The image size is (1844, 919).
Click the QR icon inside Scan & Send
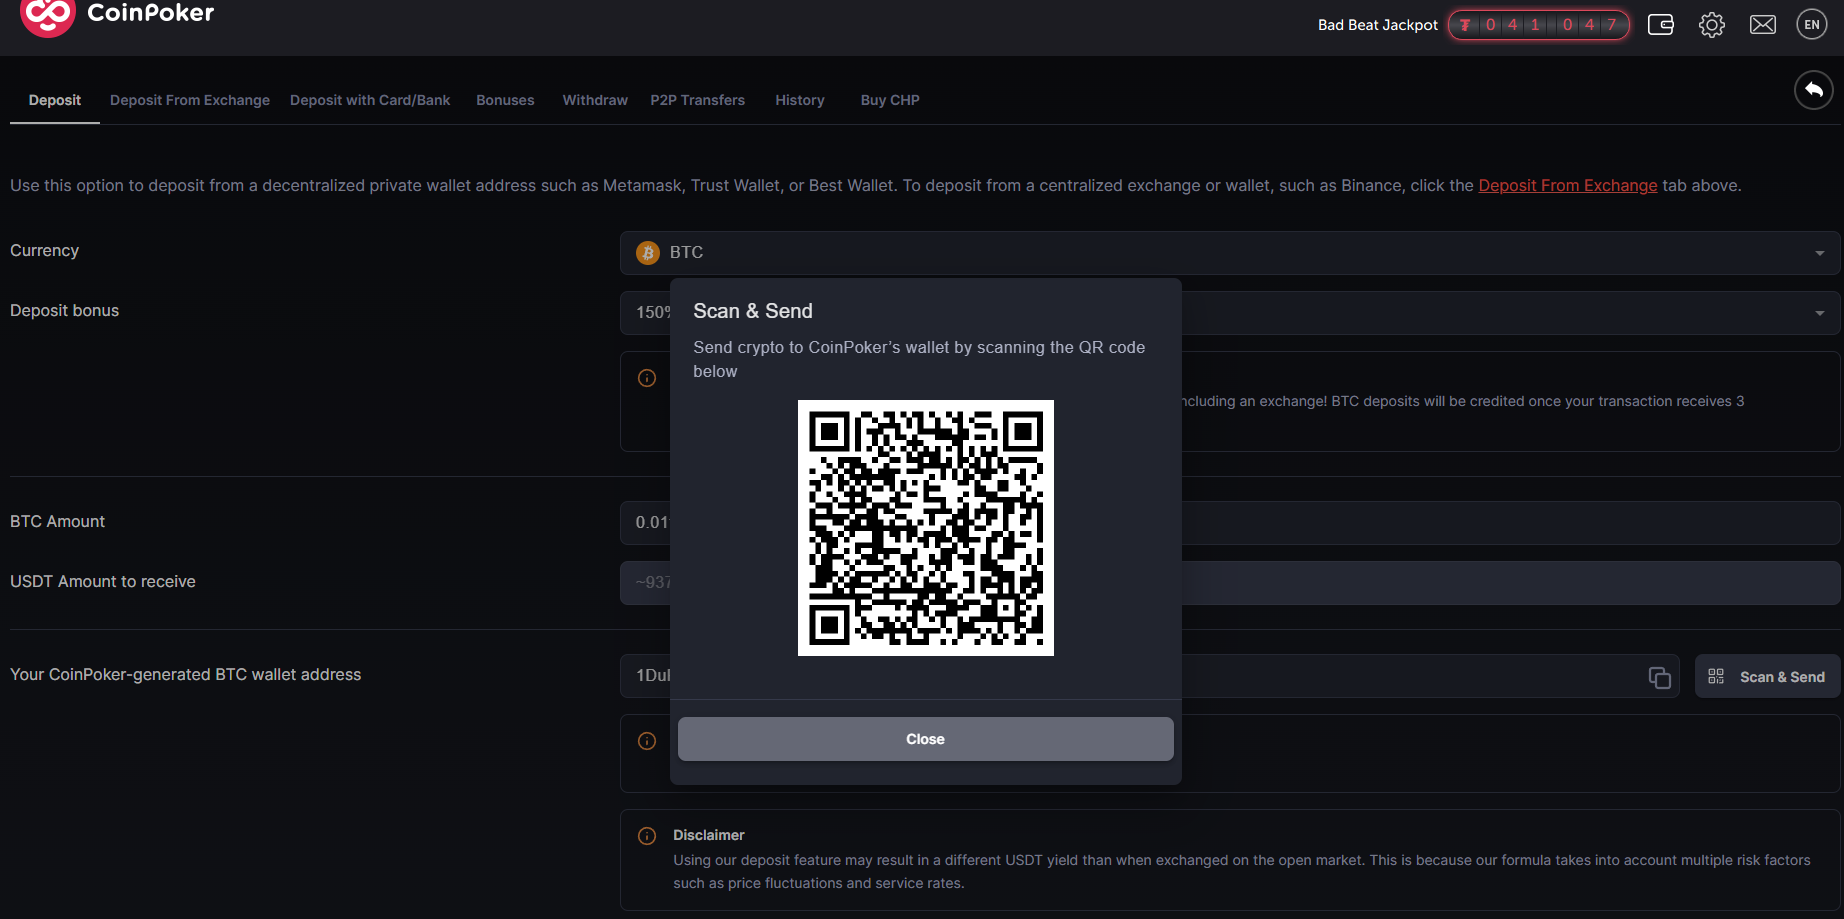click(x=1716, y=676)
